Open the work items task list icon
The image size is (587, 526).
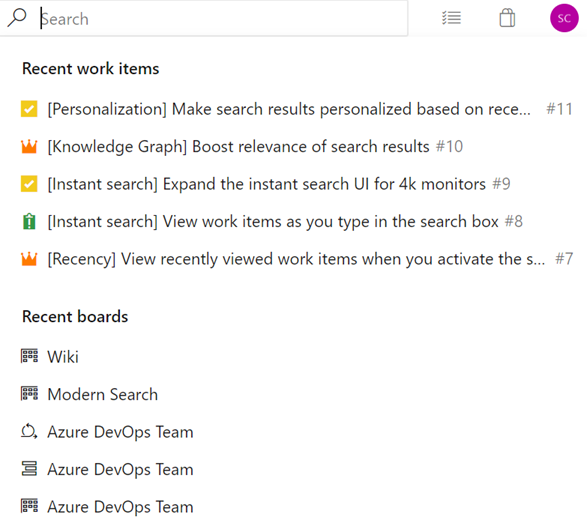pos(451,18)
